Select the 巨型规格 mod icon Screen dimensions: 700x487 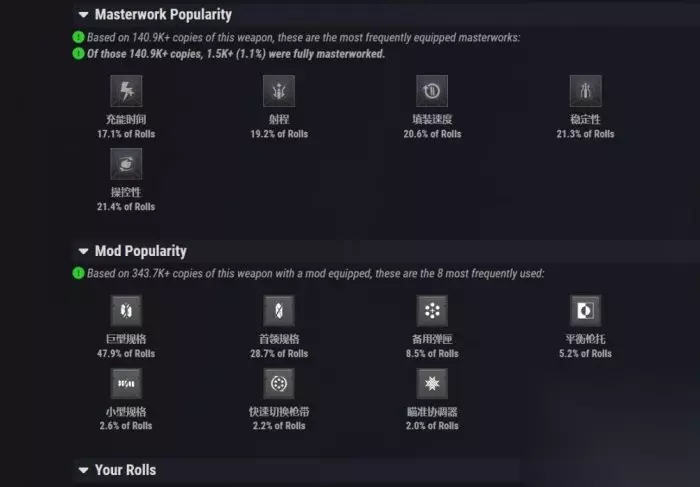point(126,311)
